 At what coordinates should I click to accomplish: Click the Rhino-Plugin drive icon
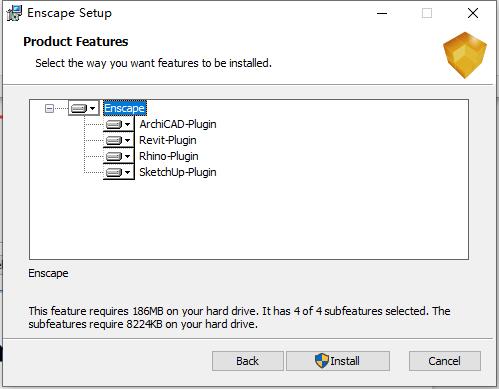point(114,156)
